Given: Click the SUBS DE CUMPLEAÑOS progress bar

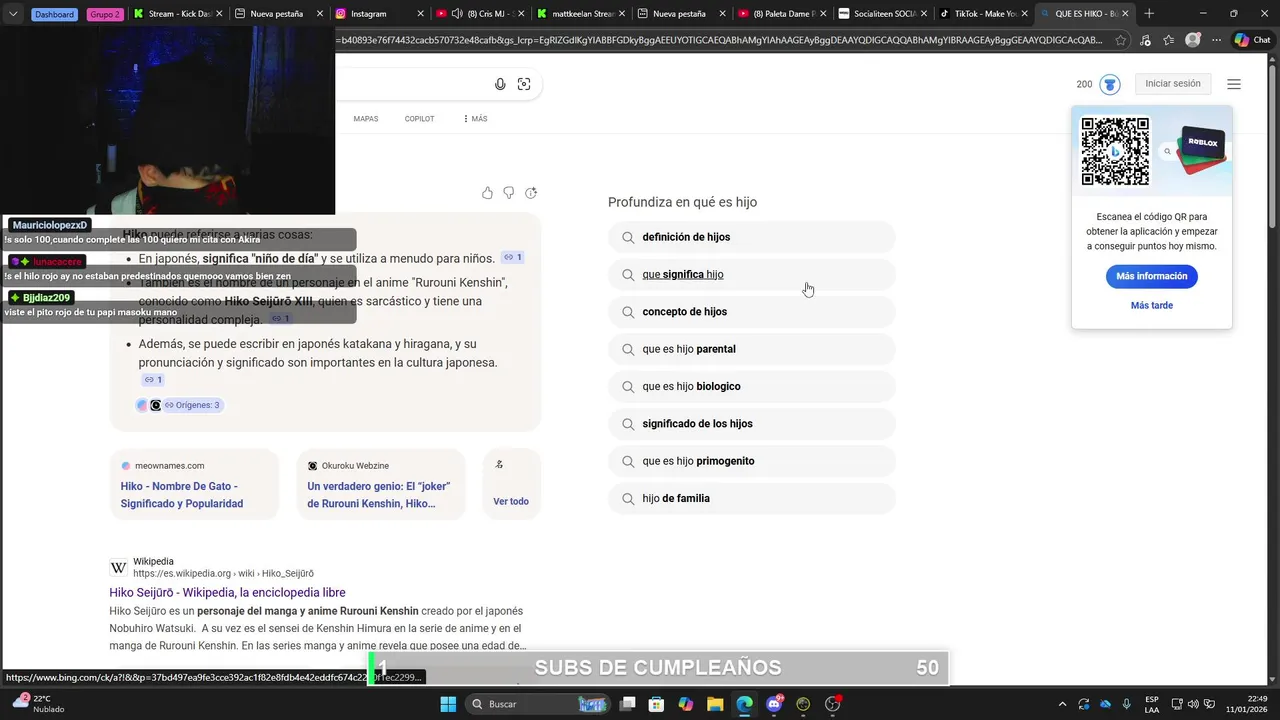Looking at the screenshot, I should coord(659,668).
